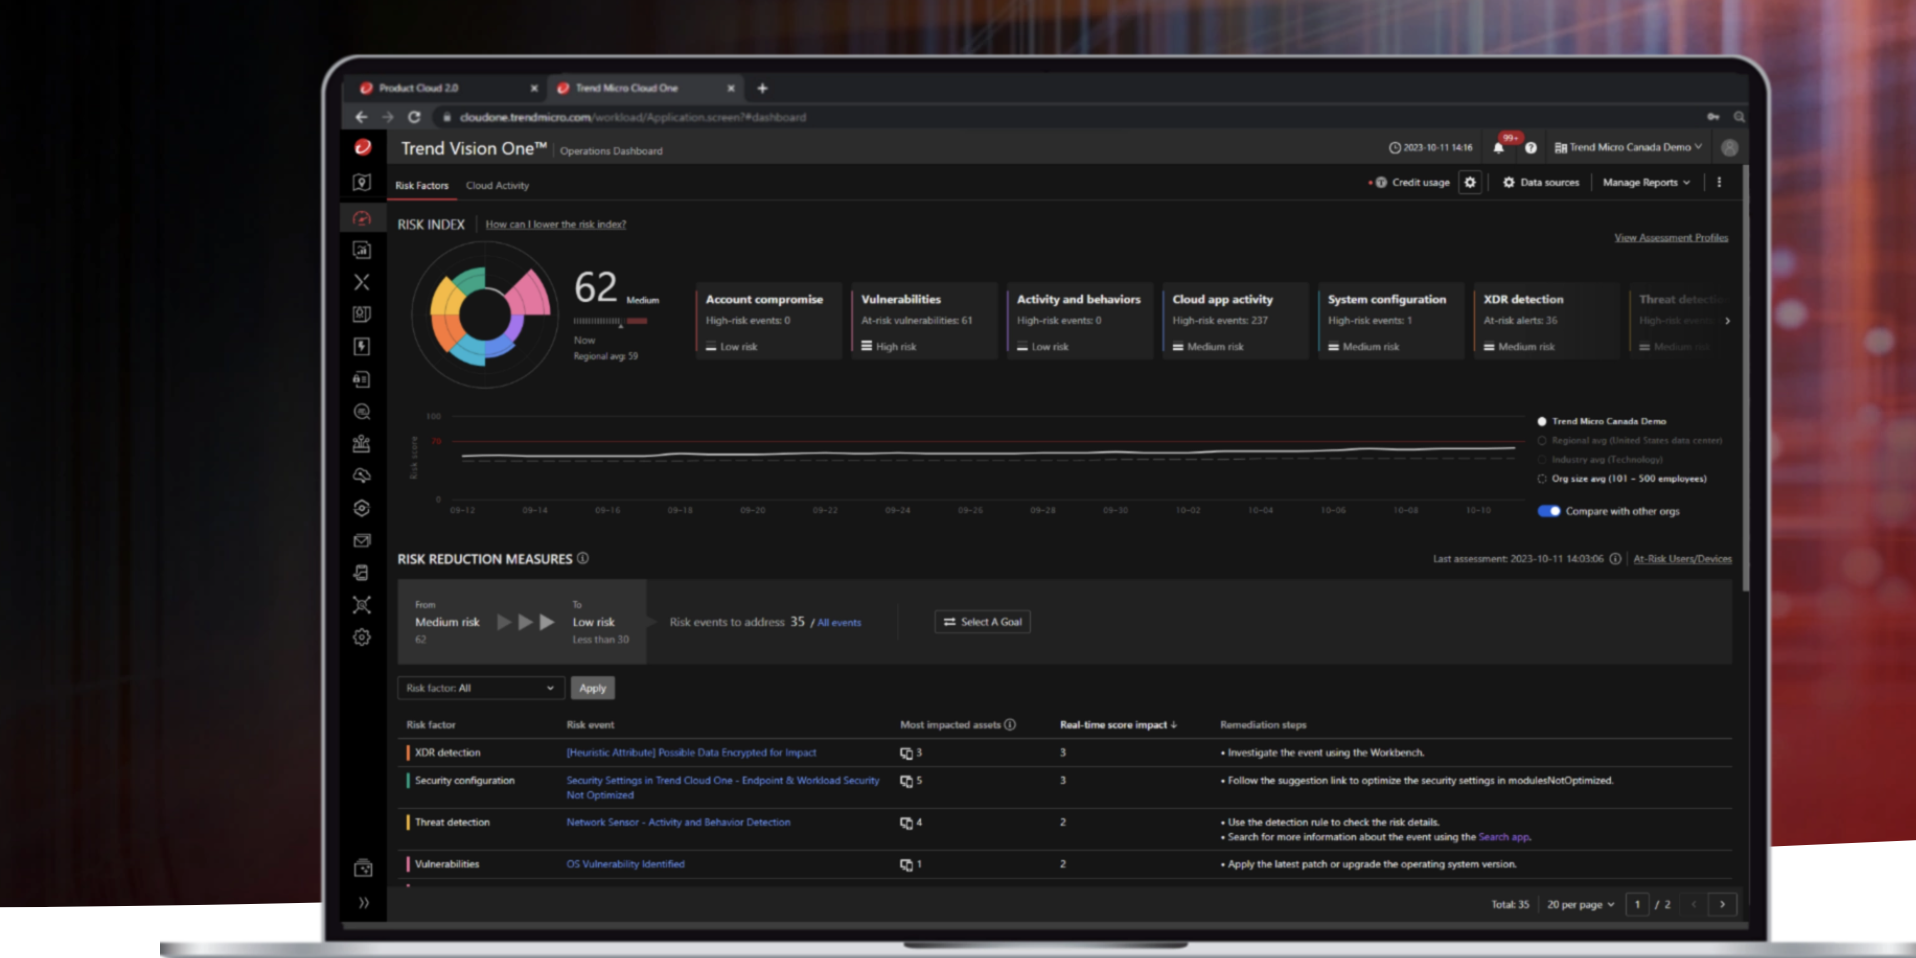The image size is (1916, 958).
Task: Select Org size avg (101 - 500 employees) radio
Action: 1541,479
